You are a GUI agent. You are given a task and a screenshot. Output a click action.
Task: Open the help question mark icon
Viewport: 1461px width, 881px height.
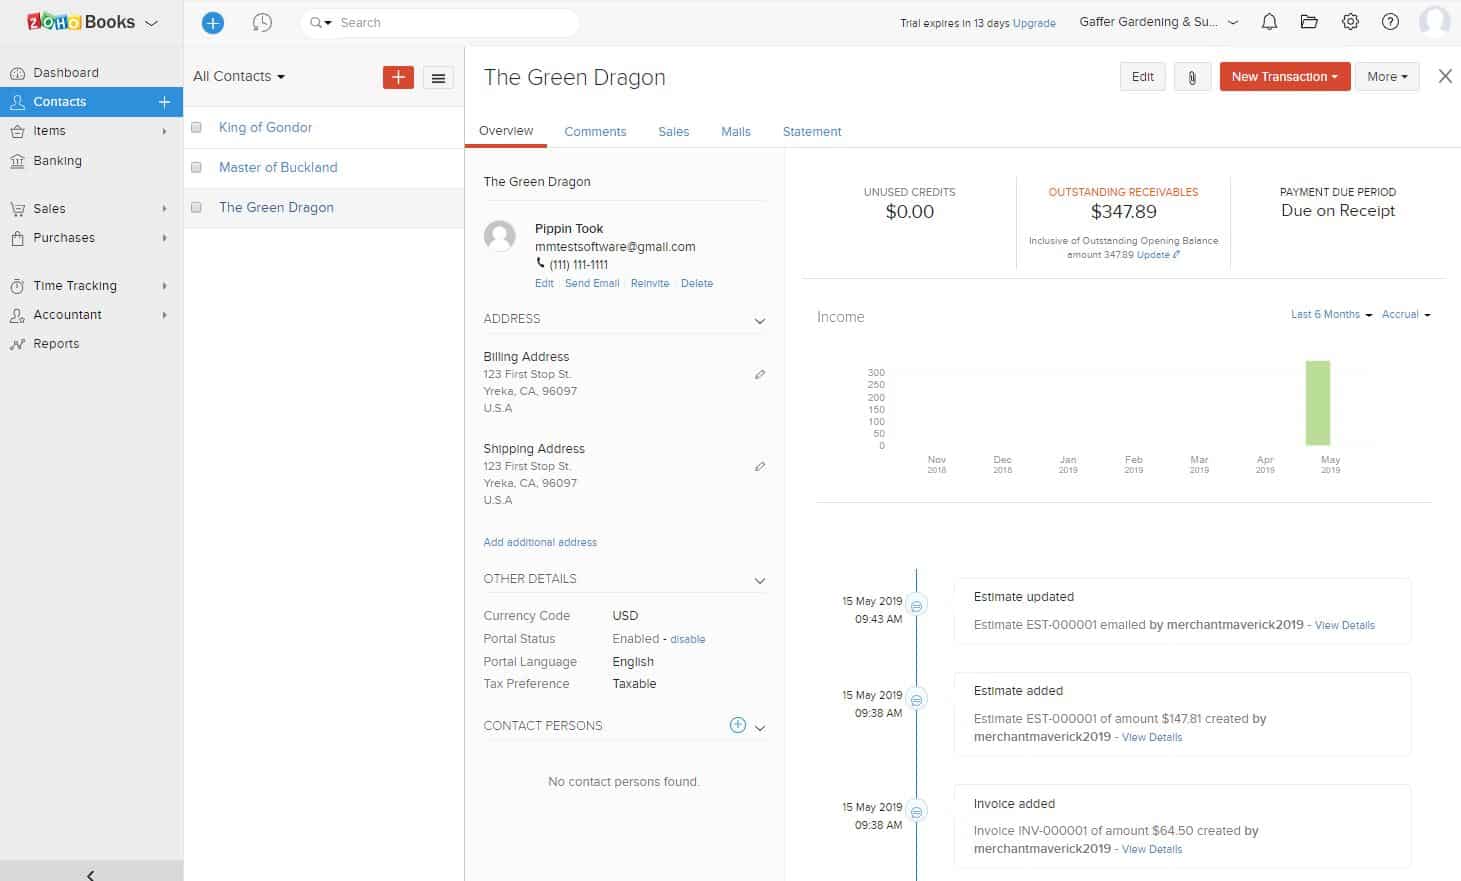pyautogui.click(x=1390, y=22)
